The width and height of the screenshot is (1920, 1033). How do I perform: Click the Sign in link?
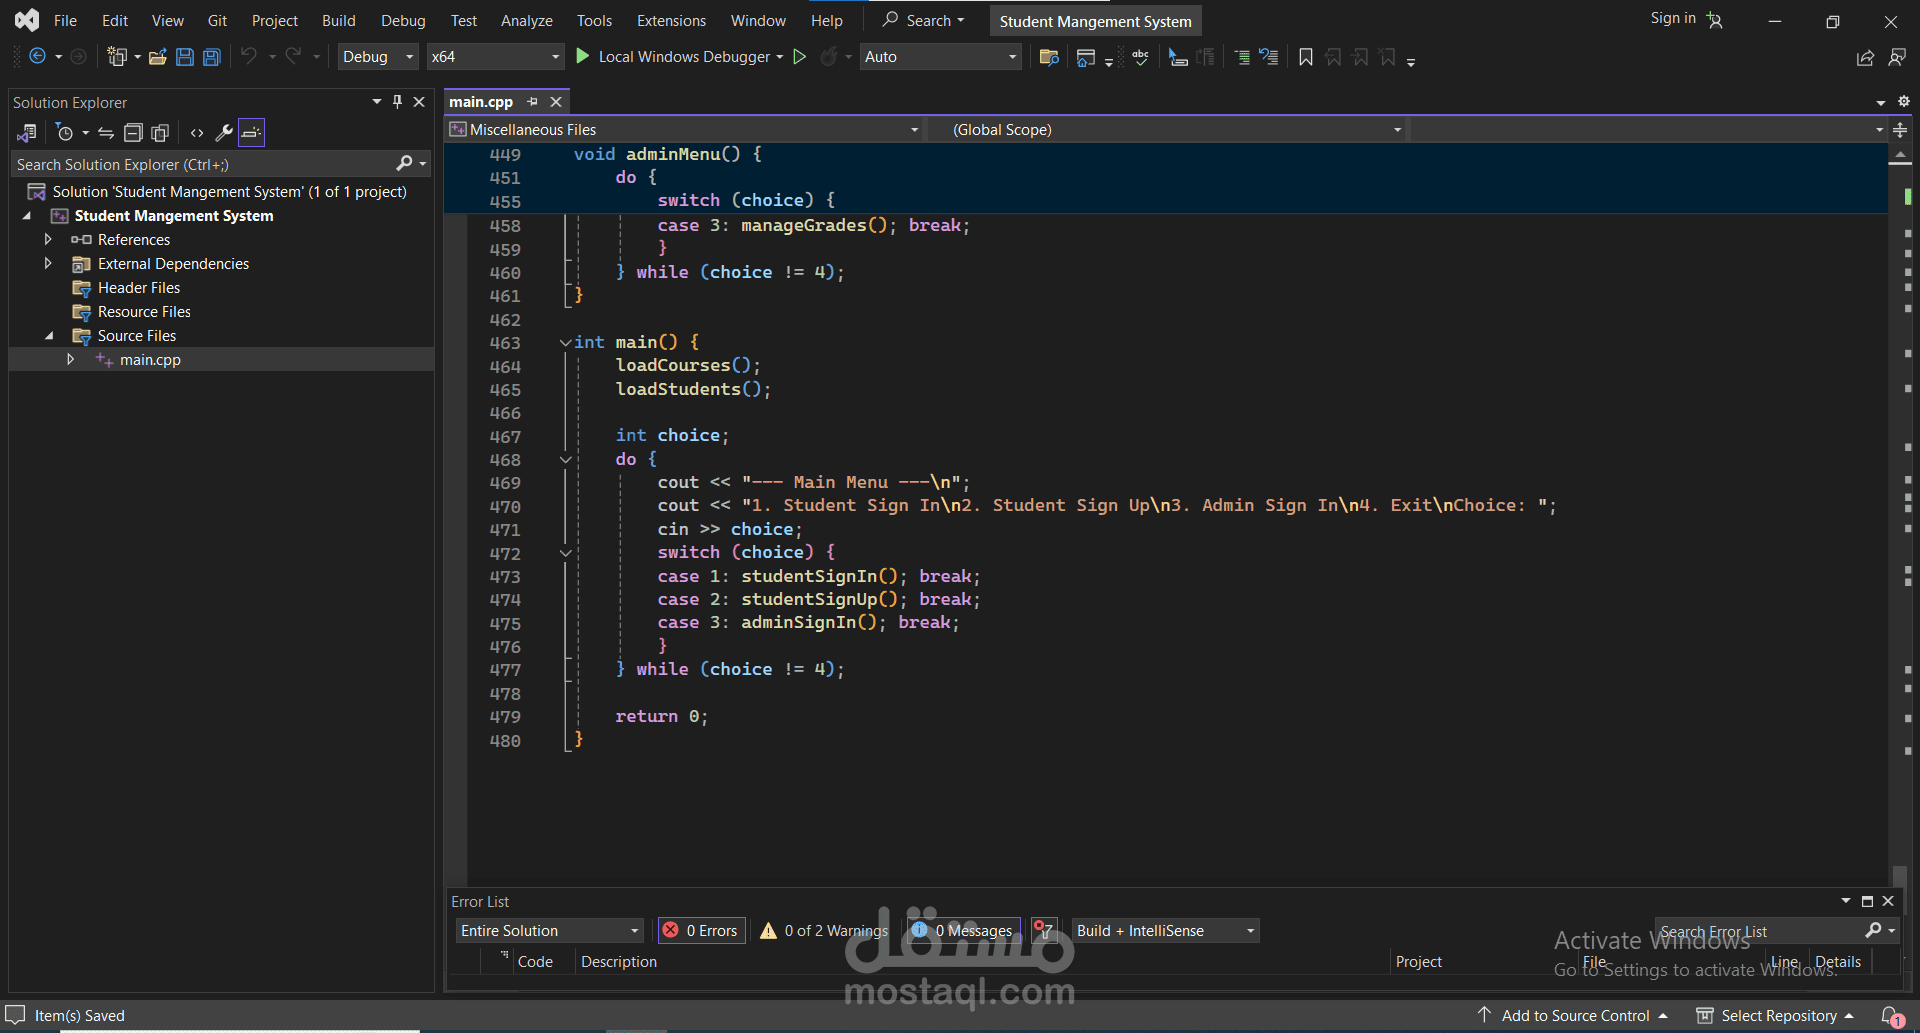(1672, 18)
